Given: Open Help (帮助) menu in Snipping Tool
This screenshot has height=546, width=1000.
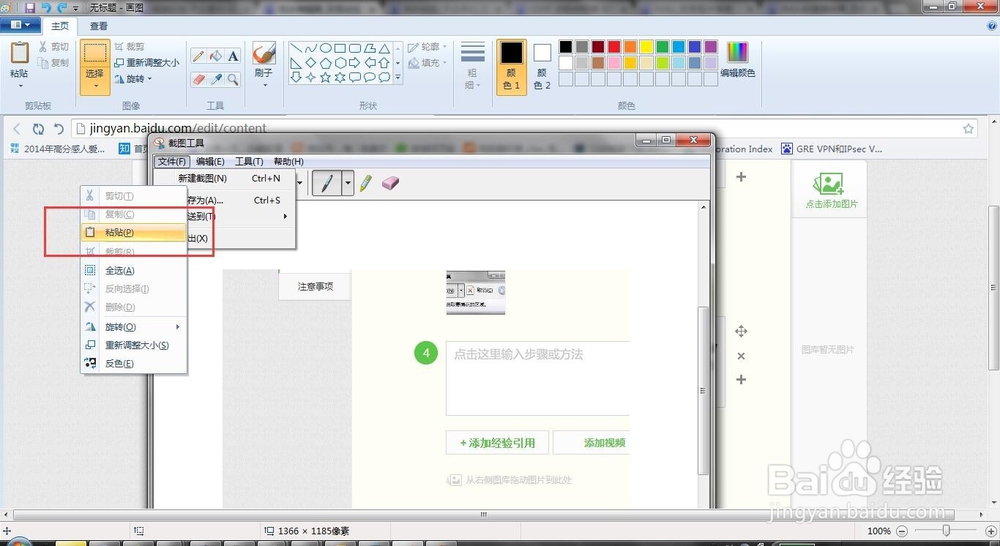Looking at the screenshot, I should tap(288, 161).
